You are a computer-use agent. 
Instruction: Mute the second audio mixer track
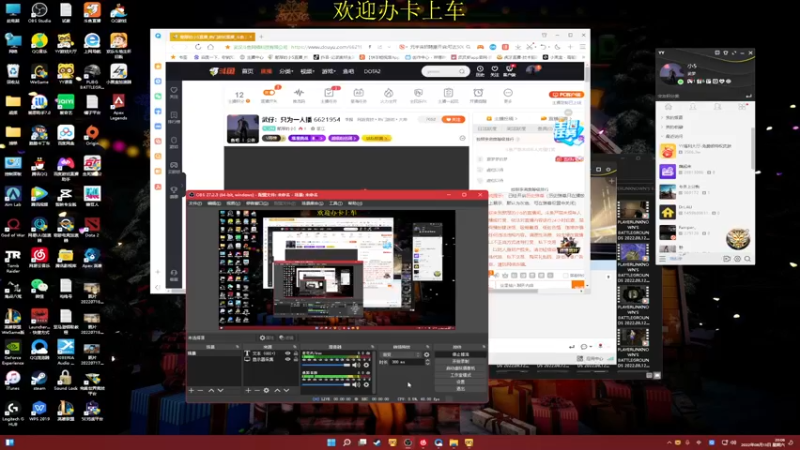357,385
